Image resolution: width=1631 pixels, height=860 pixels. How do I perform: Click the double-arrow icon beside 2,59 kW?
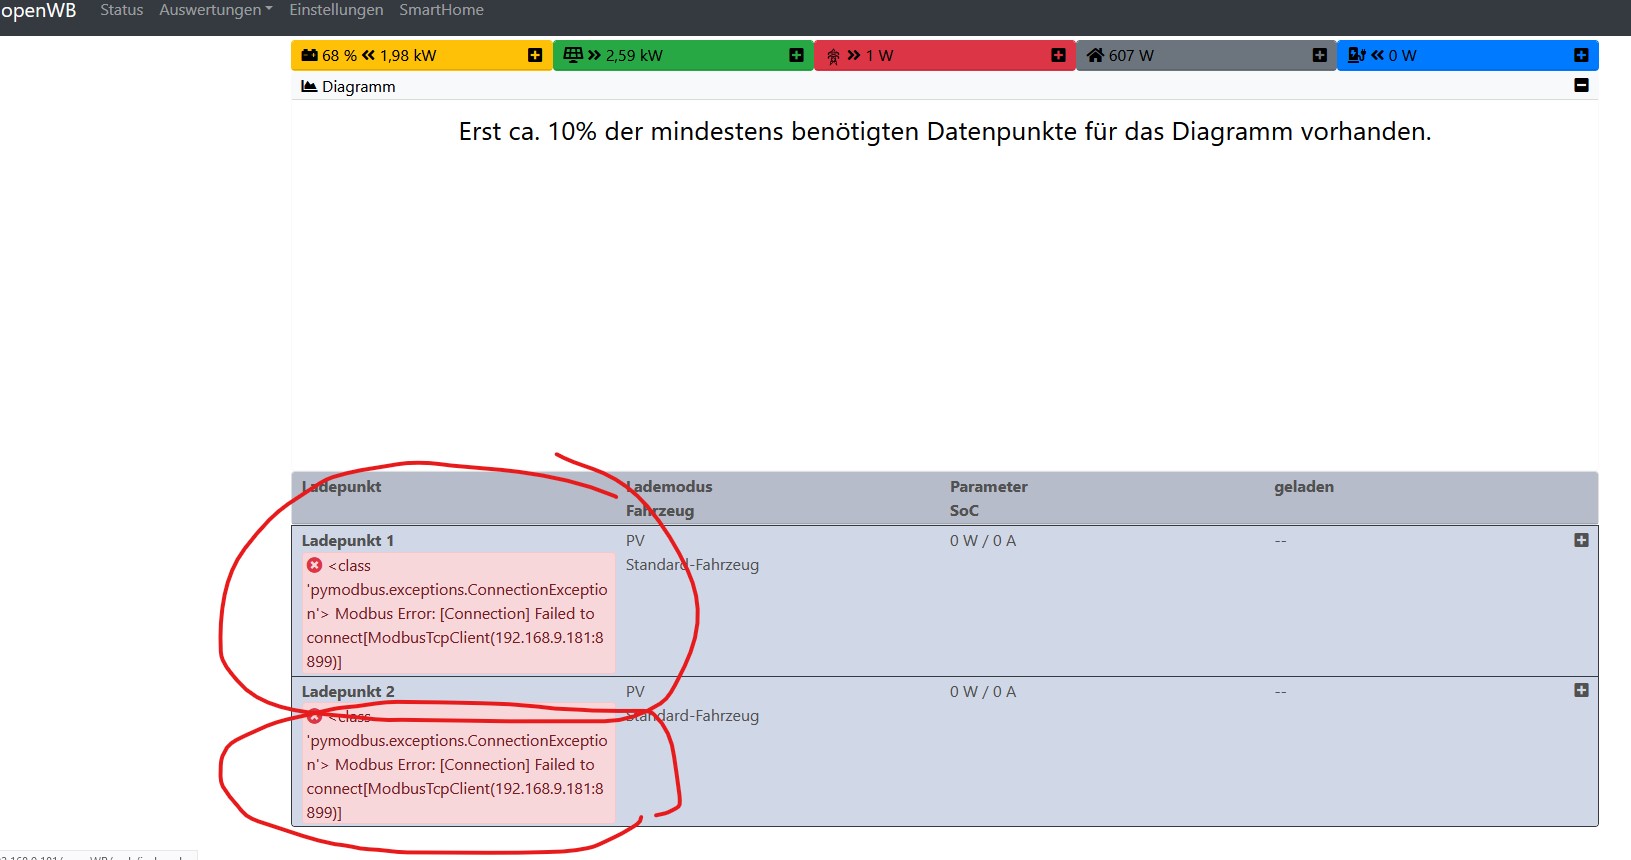[595, 55]
